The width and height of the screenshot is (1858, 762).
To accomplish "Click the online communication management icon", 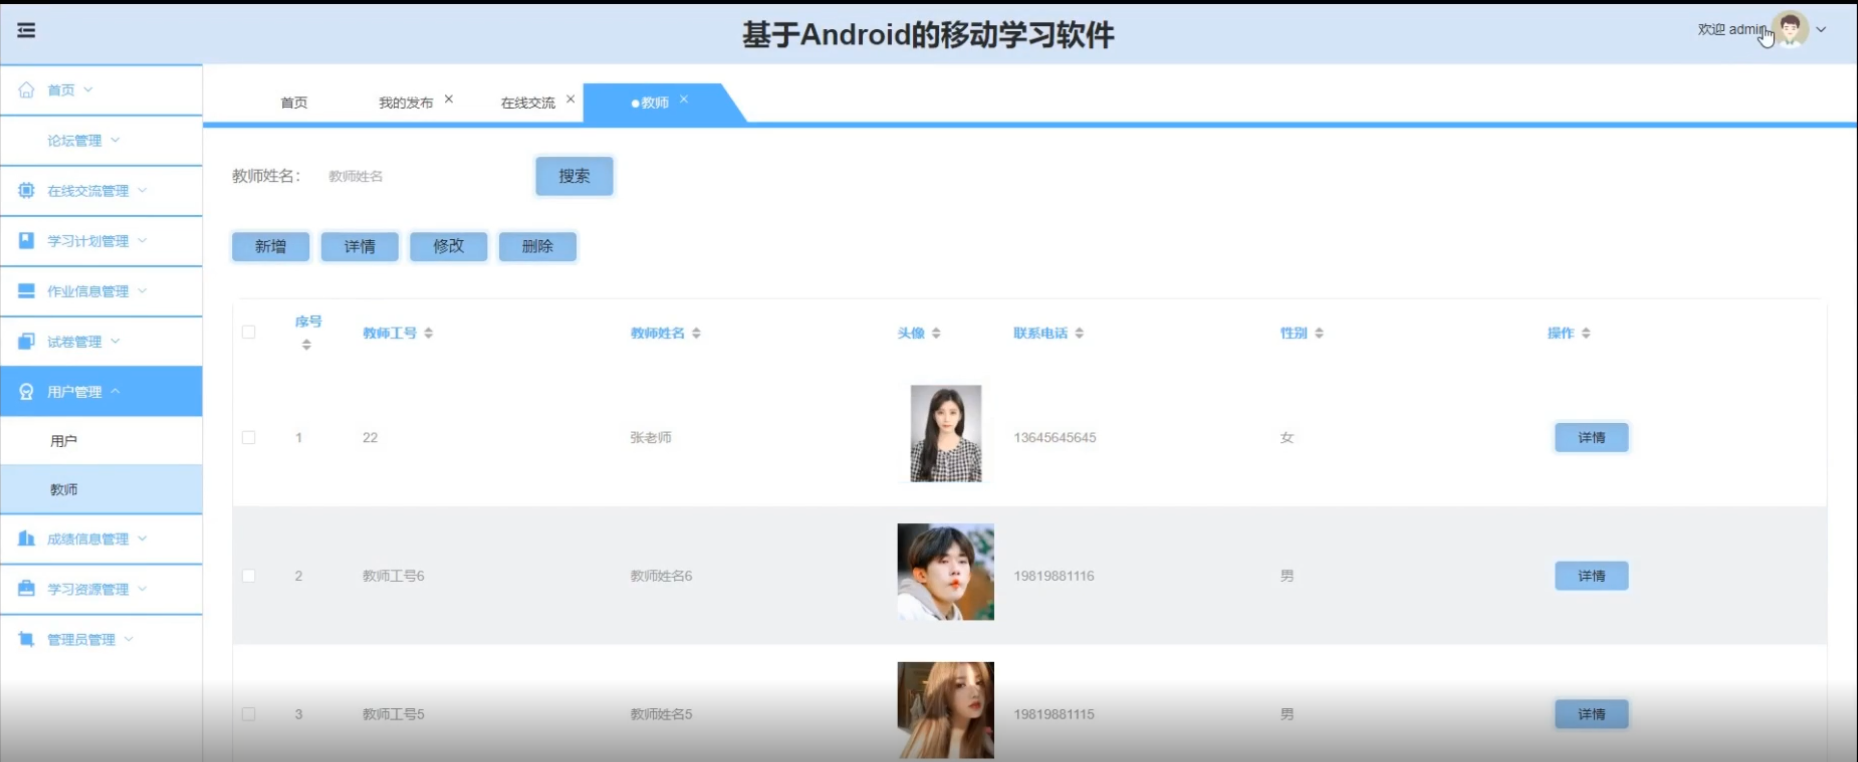I will coord(27,190).
